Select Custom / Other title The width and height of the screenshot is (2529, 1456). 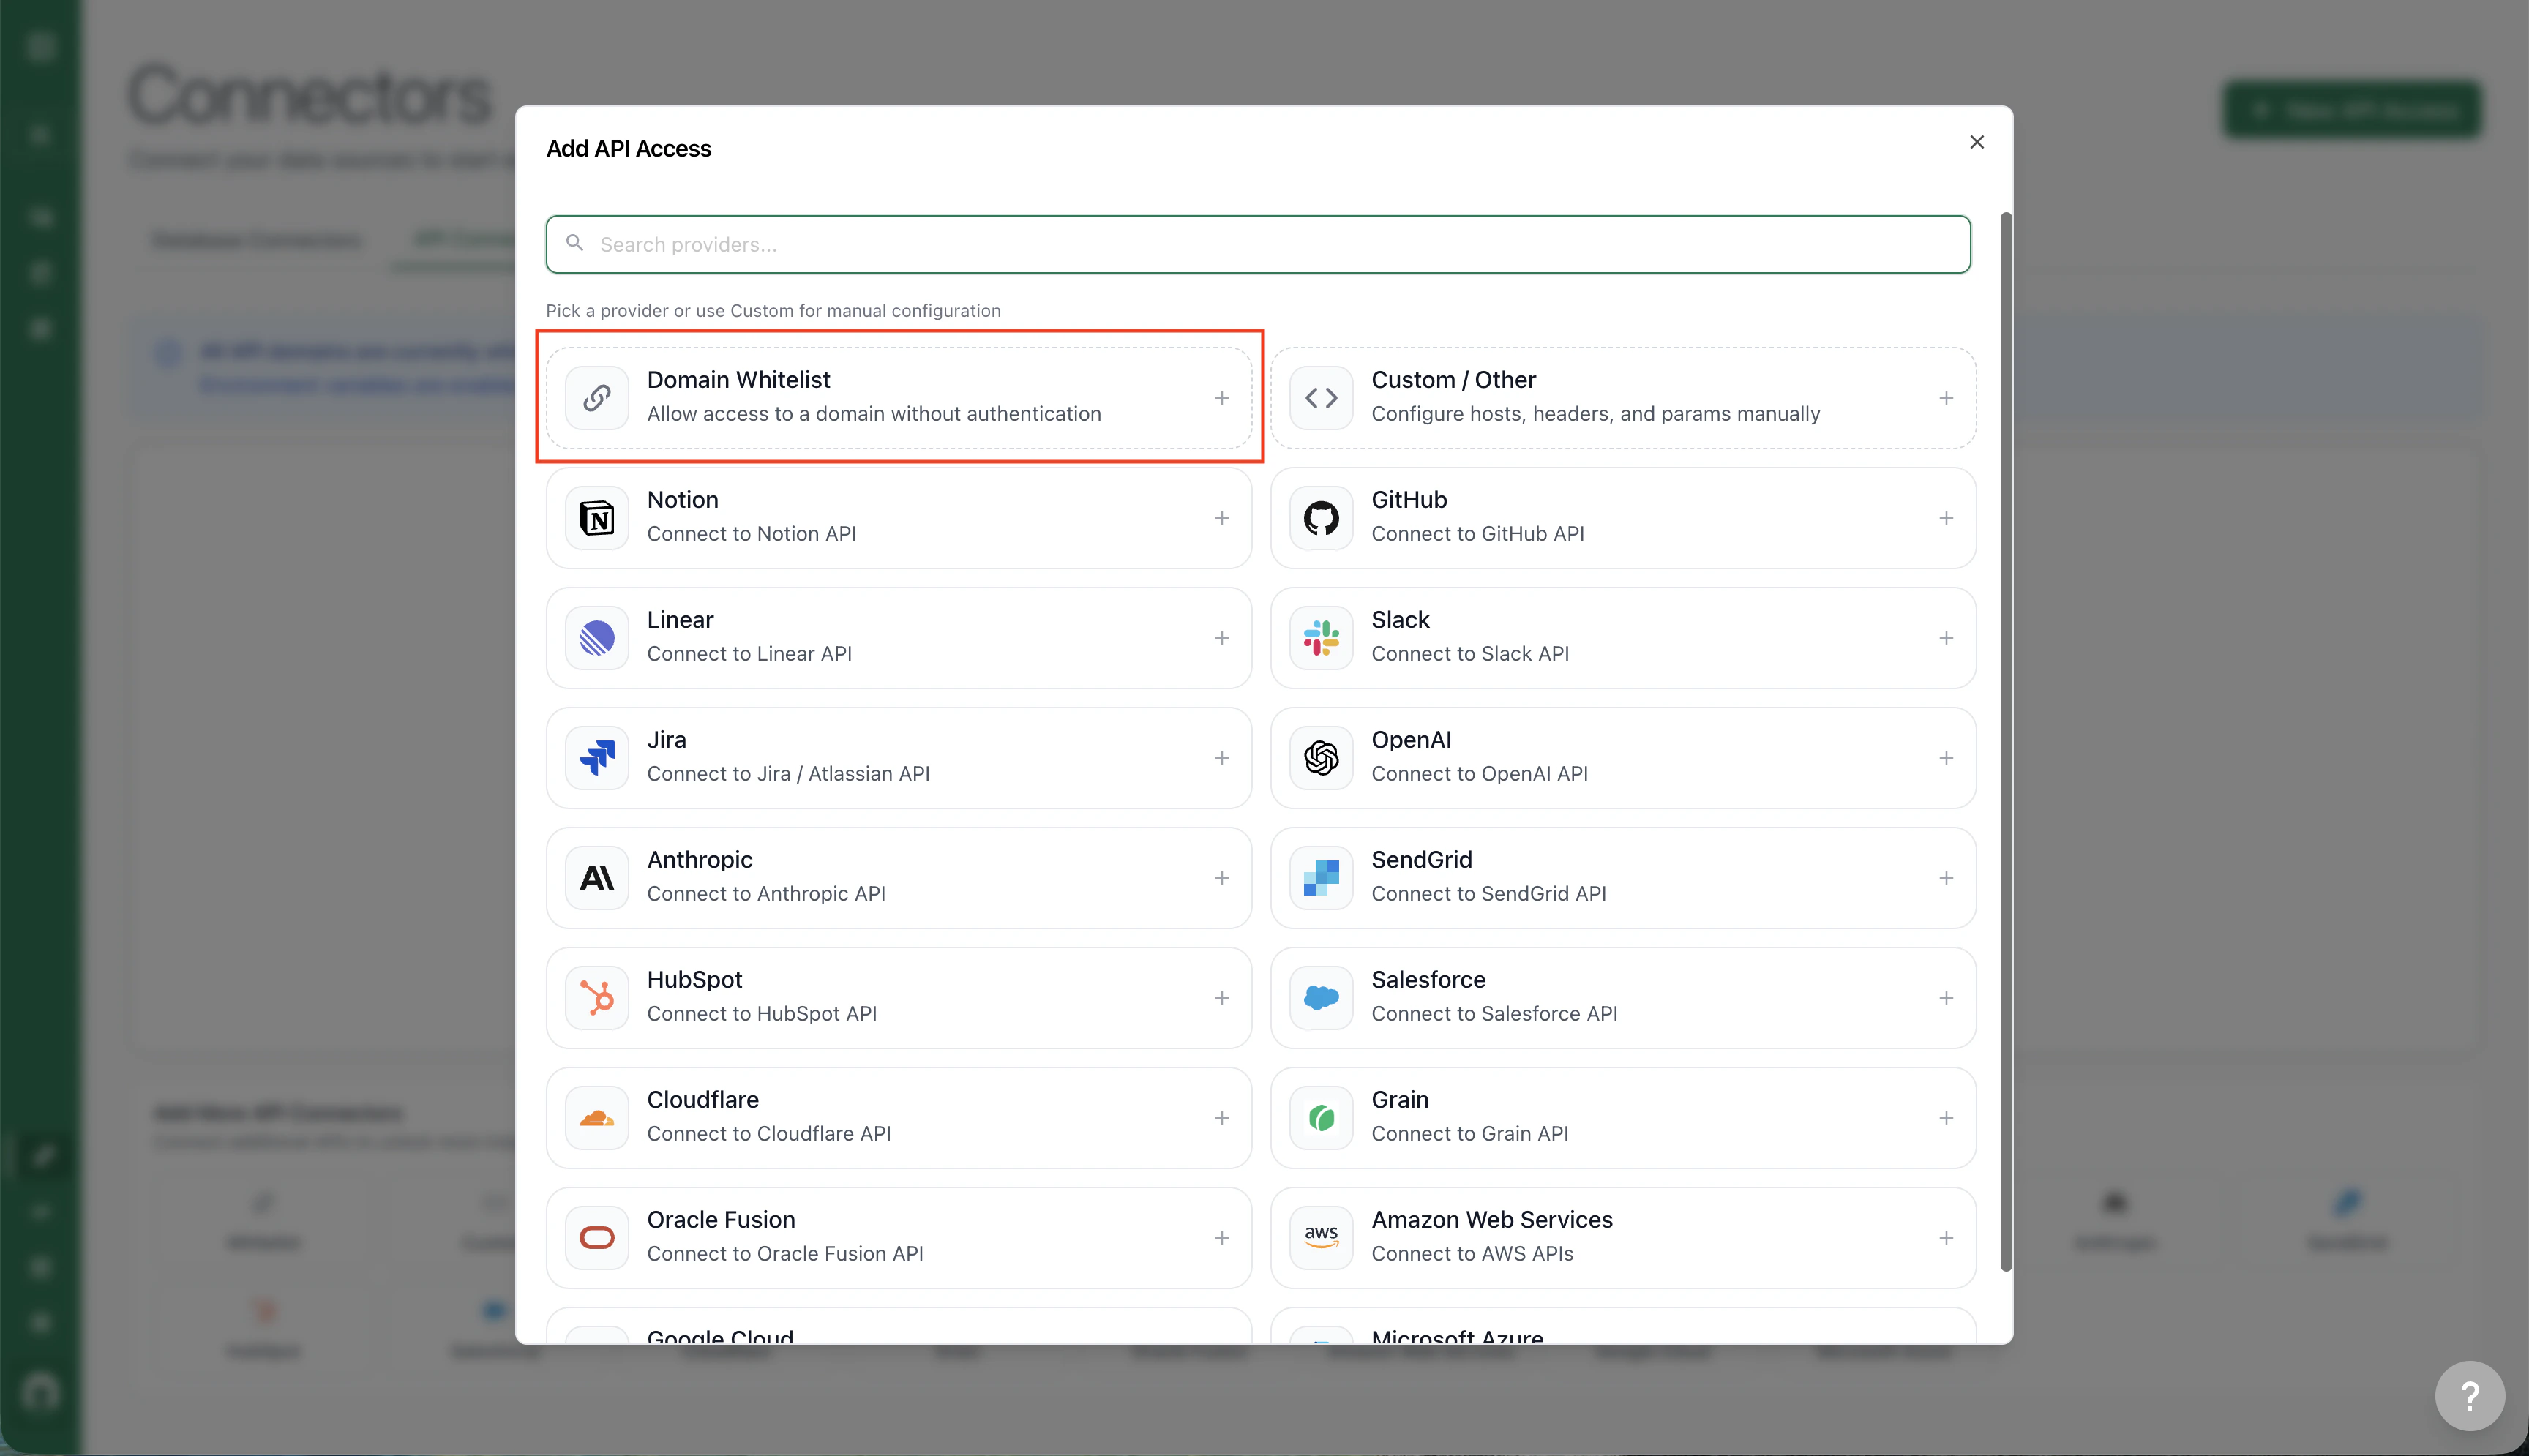tap(1453, 380)
